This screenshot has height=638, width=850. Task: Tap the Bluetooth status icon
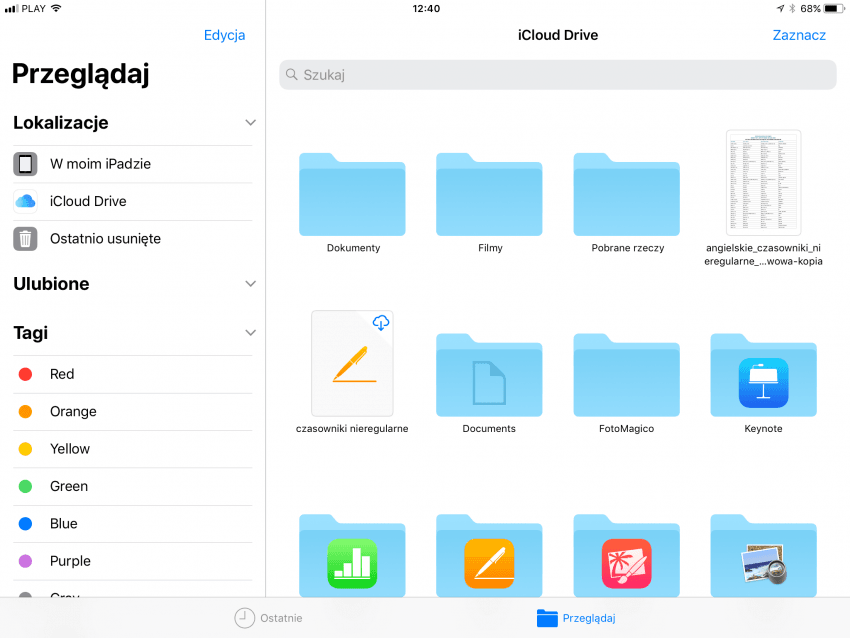click(x=792, y=8)
